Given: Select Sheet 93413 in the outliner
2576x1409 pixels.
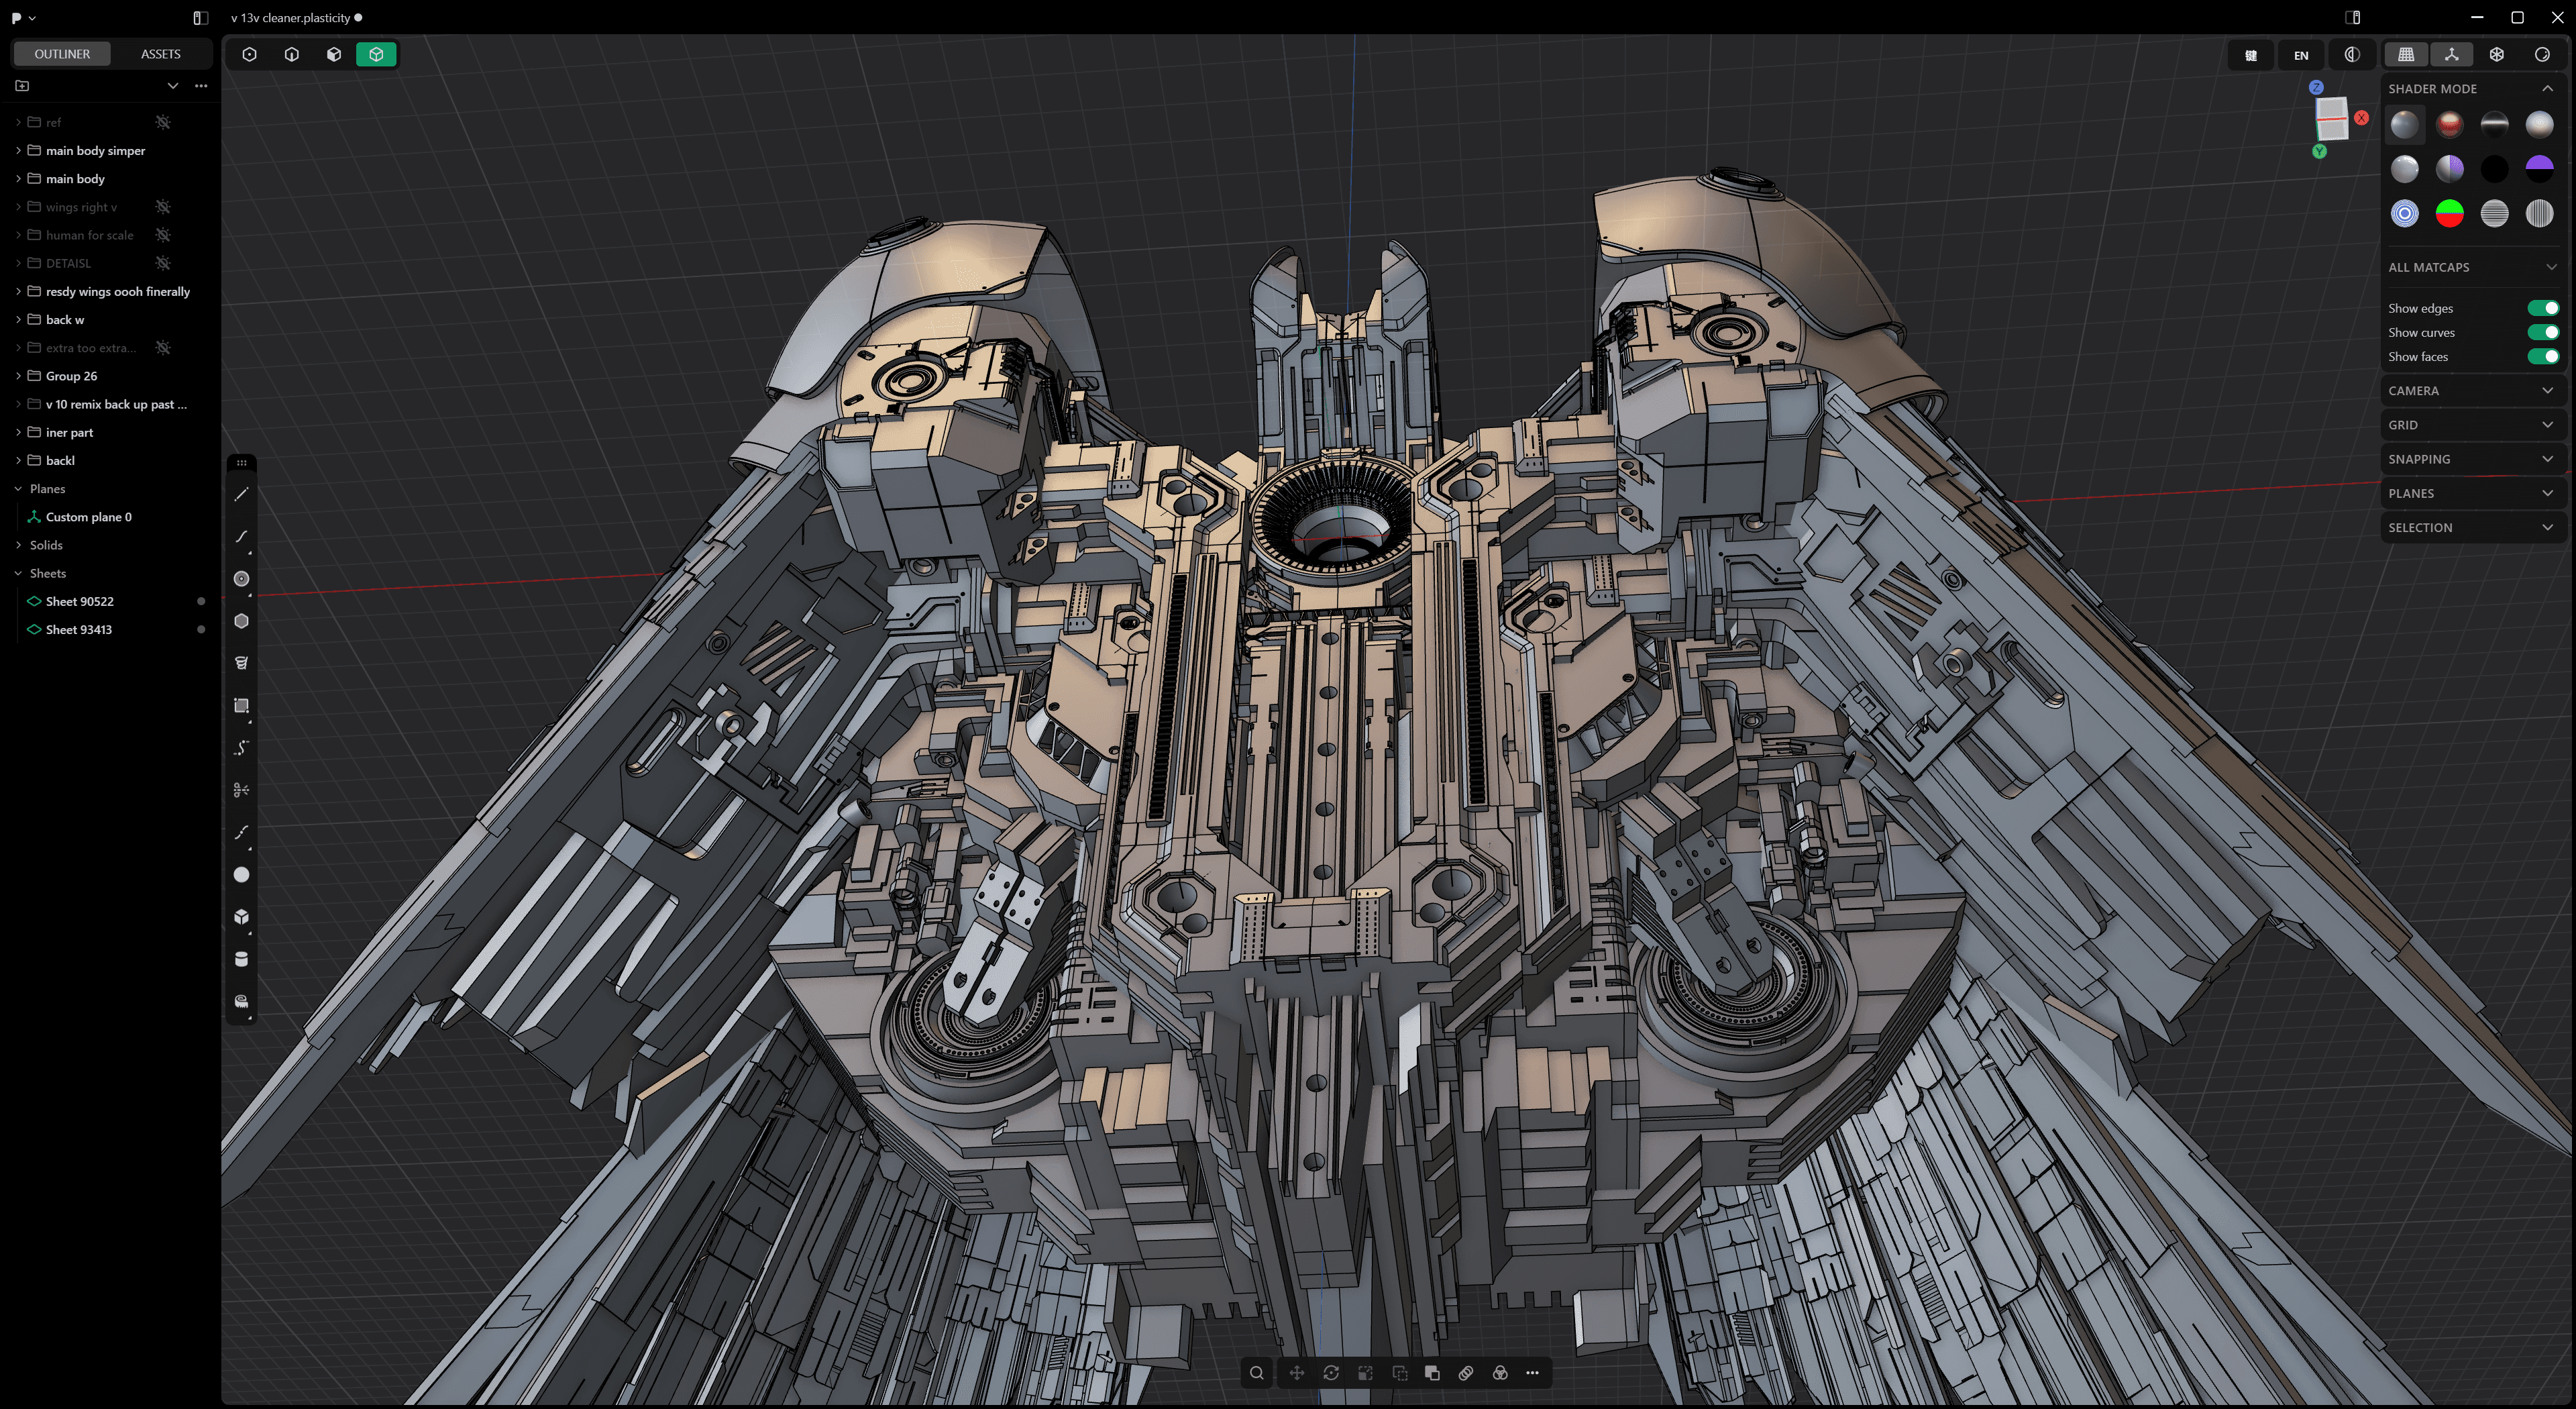Looking at the screenshot, I should pyautogui.click(x=79, y=630).
